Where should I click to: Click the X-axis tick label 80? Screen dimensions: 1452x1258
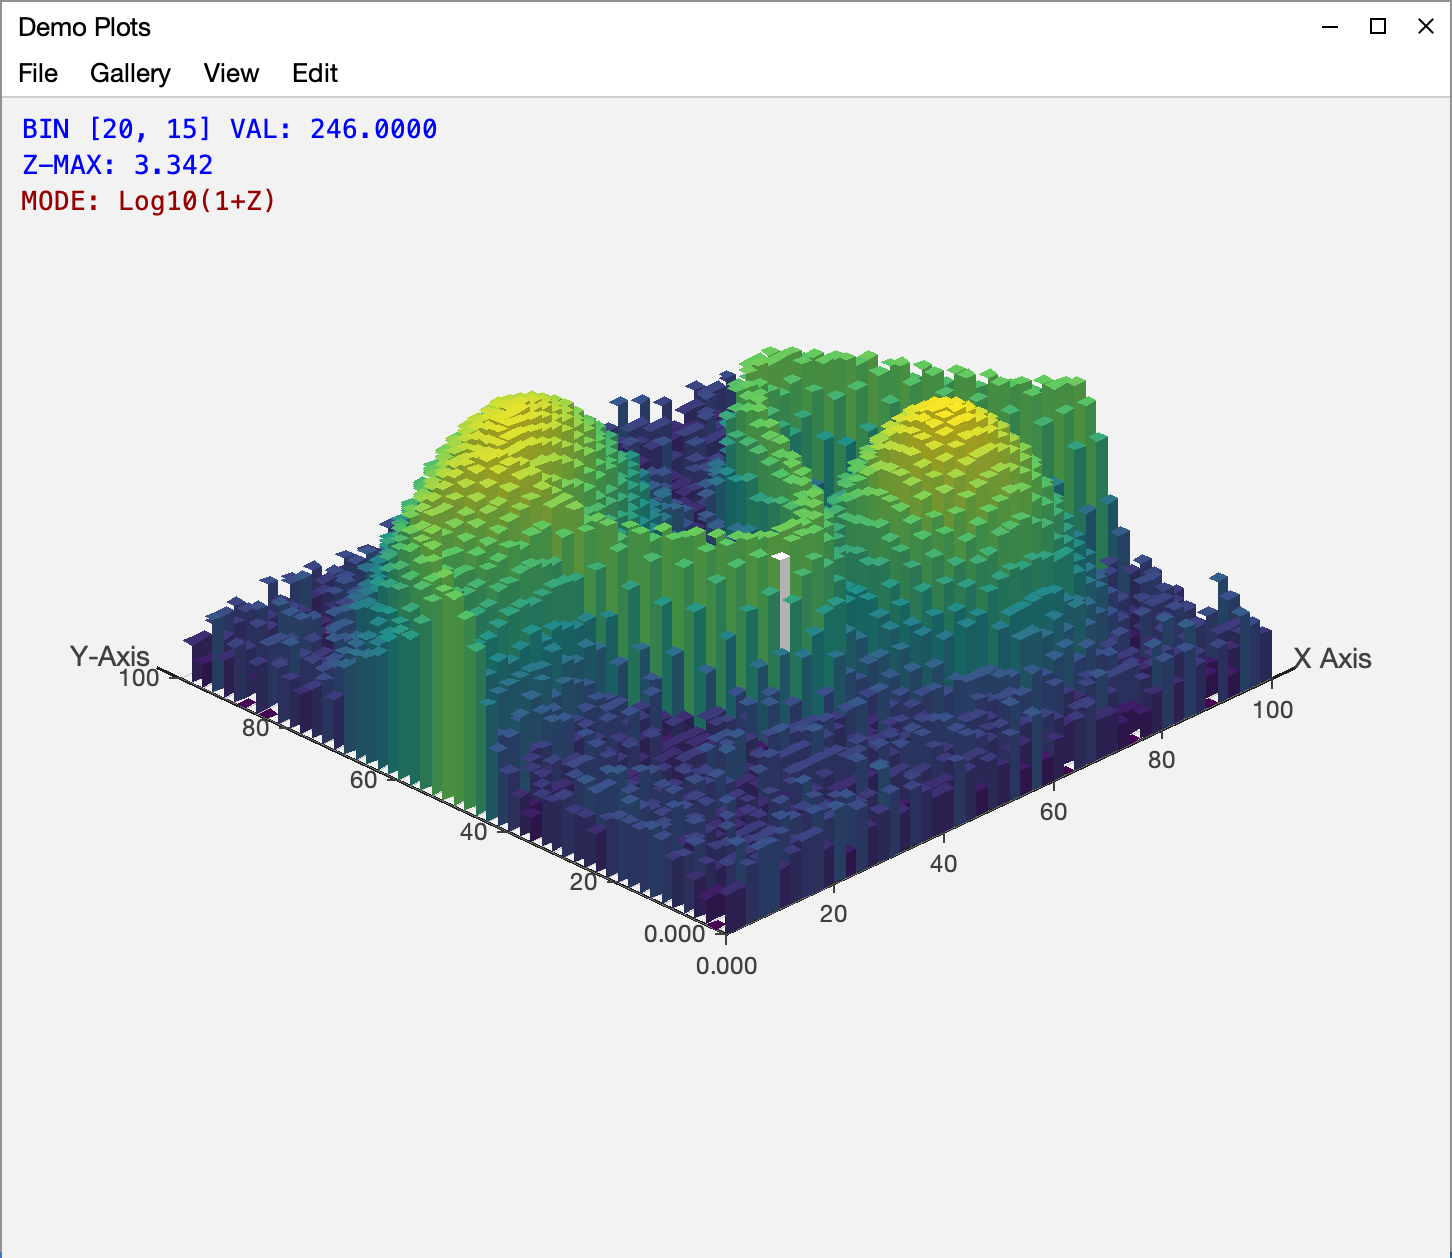1161,760
